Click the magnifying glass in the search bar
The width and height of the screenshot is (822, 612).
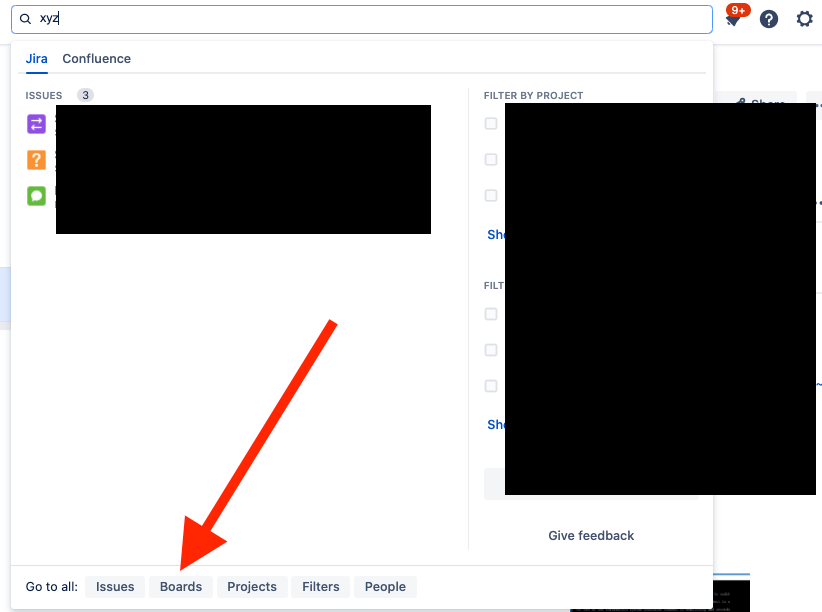(x=27, y=18)
